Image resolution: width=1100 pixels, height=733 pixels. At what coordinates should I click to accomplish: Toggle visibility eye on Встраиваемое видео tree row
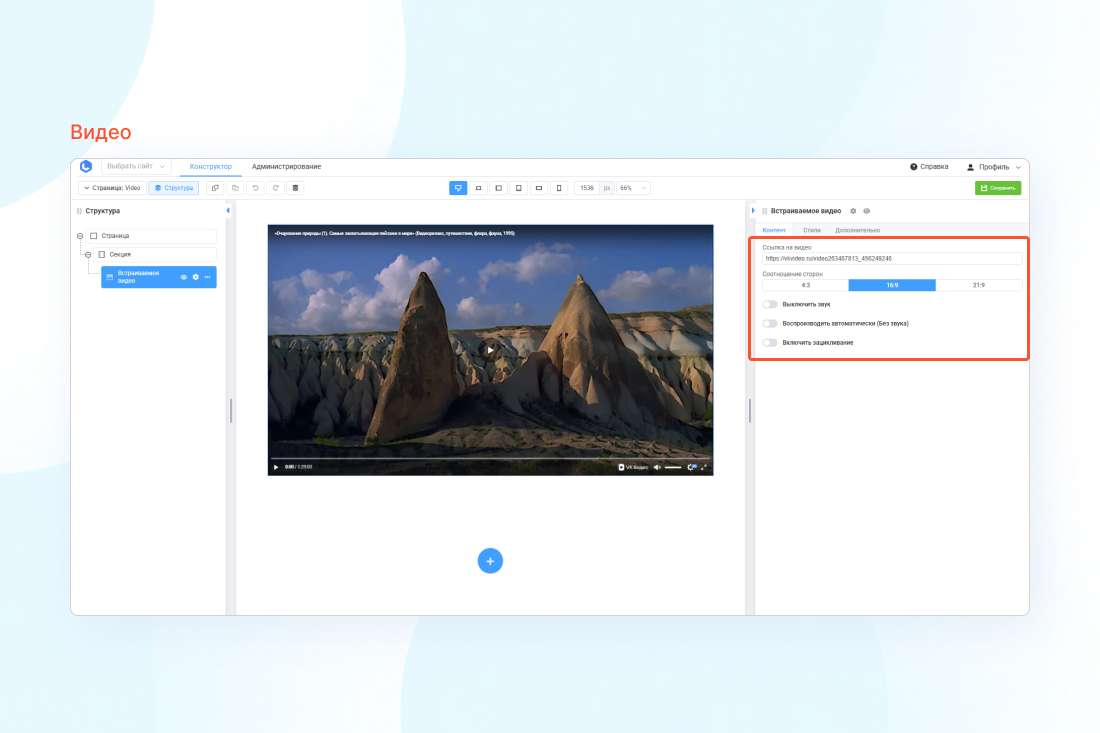click(184, 277)
